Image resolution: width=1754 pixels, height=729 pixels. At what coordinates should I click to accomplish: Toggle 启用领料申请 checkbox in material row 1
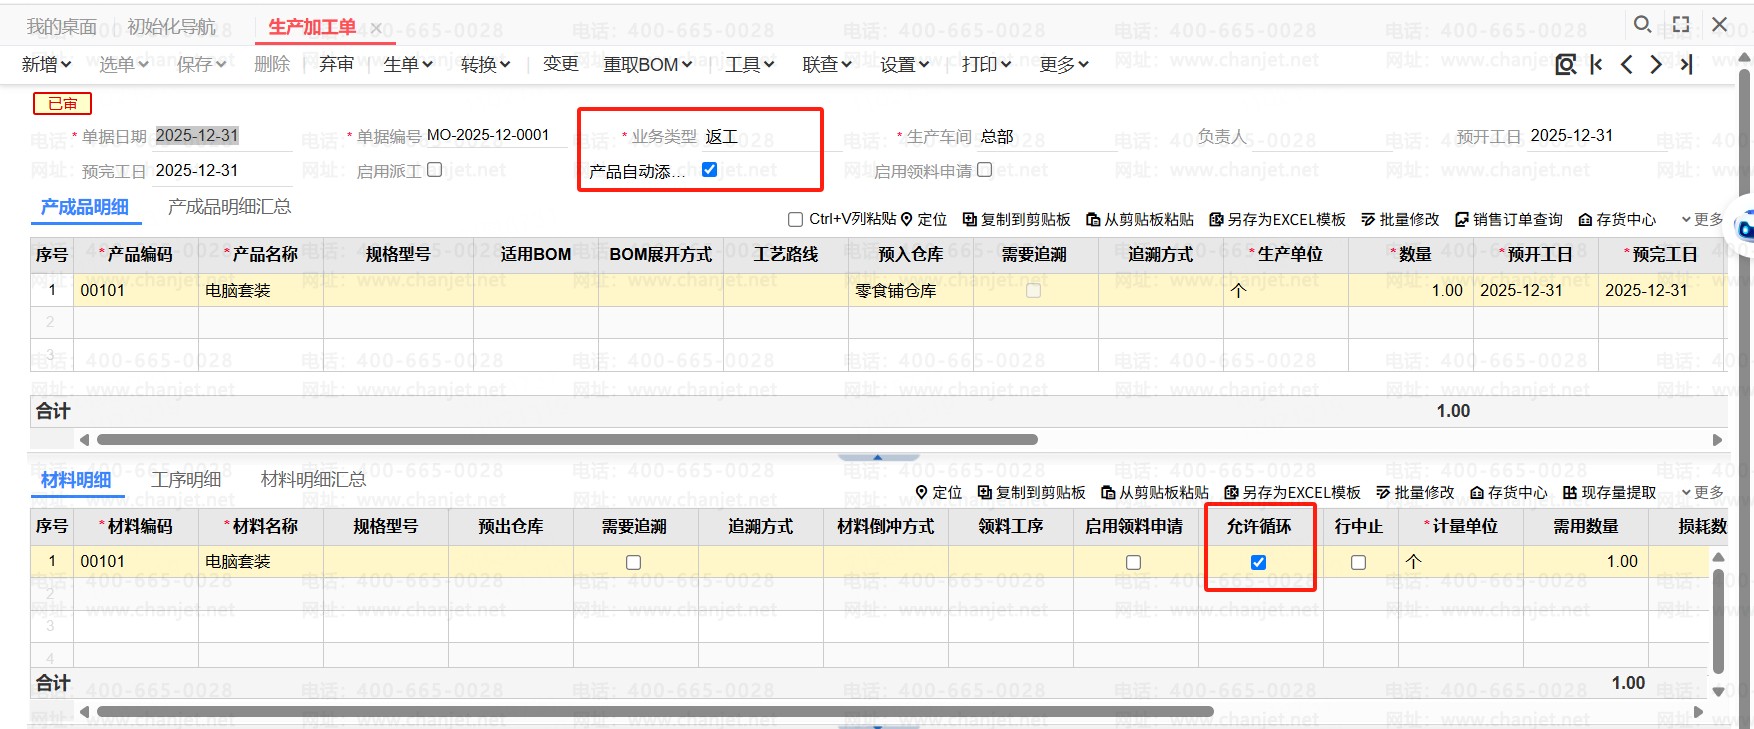[1133, 562]
